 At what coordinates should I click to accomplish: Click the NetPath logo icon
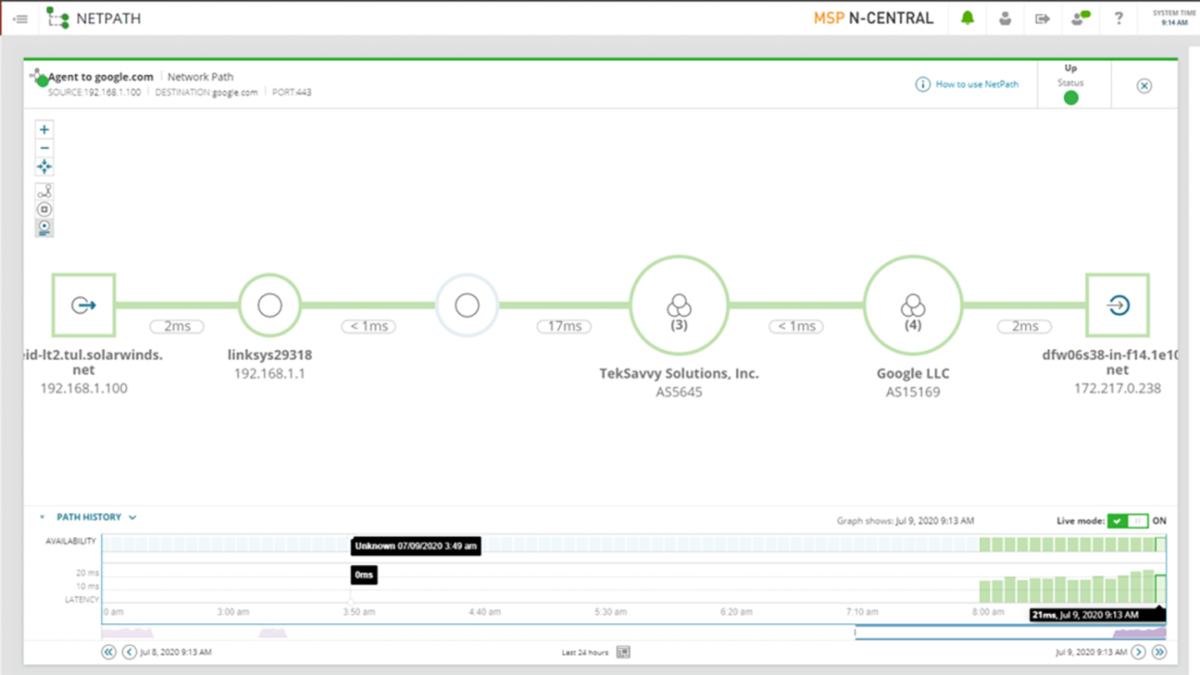(58, 18)
